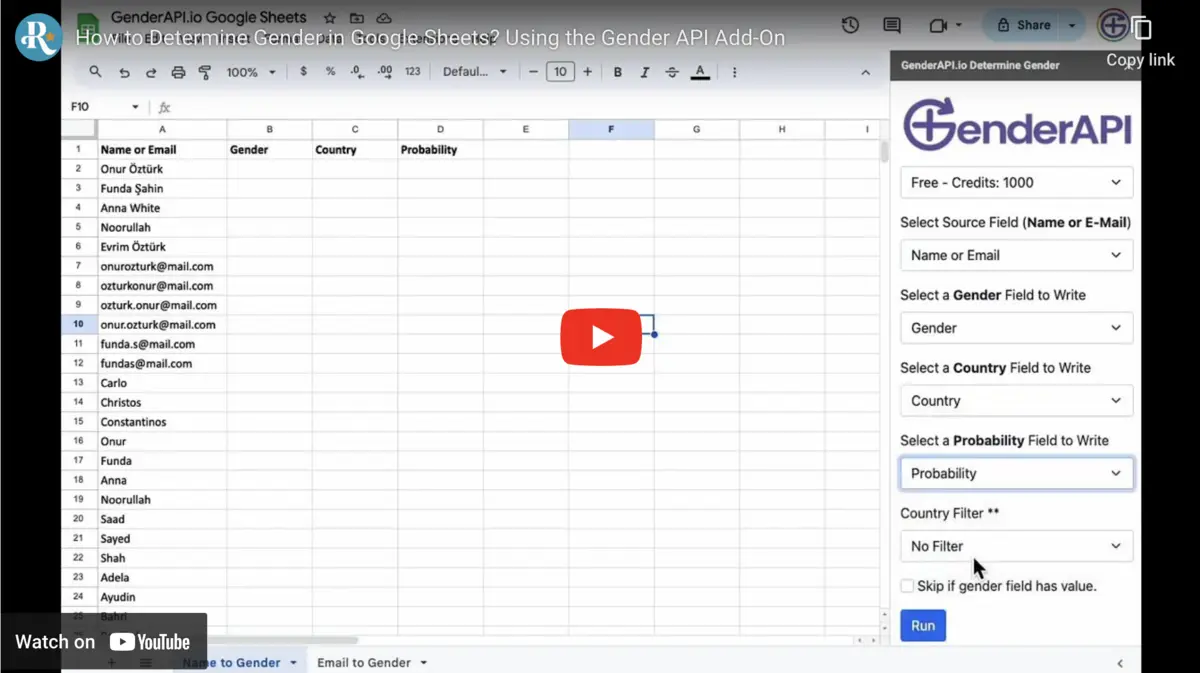This screenshot has height=673, width=1200.
Task: Select the column F header
Action: point(611,129)
